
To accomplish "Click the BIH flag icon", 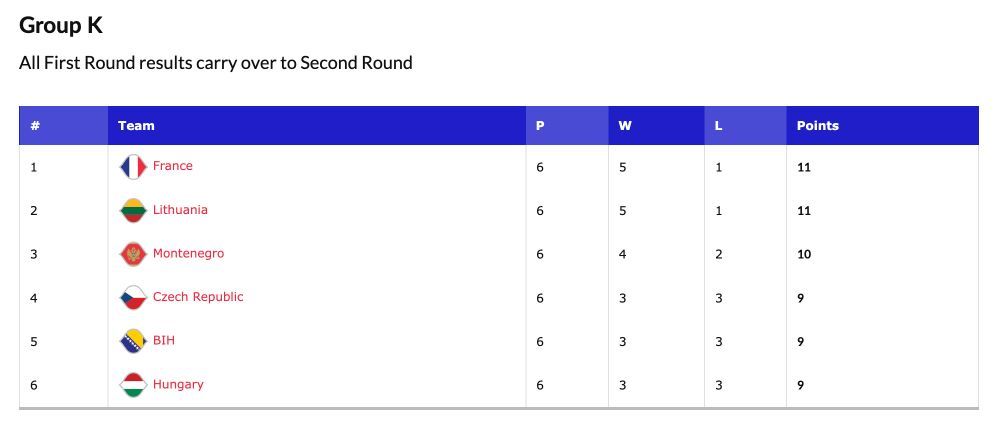I will click(x=133, y=341).
